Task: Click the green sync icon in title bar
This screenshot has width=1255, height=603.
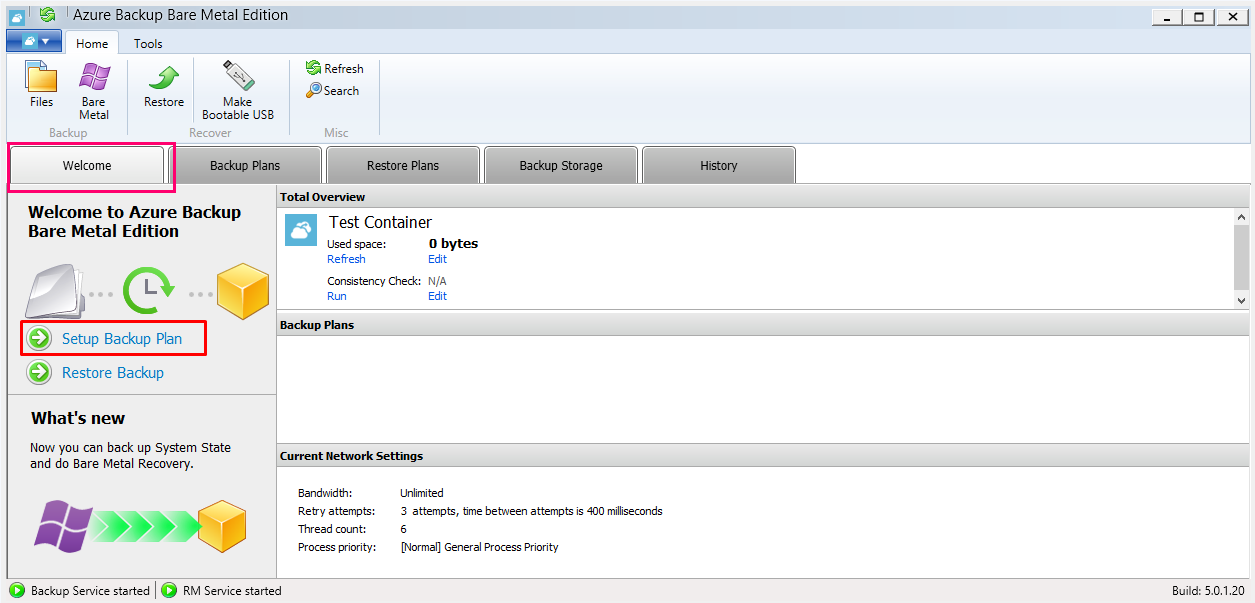Action: [47, 15]
